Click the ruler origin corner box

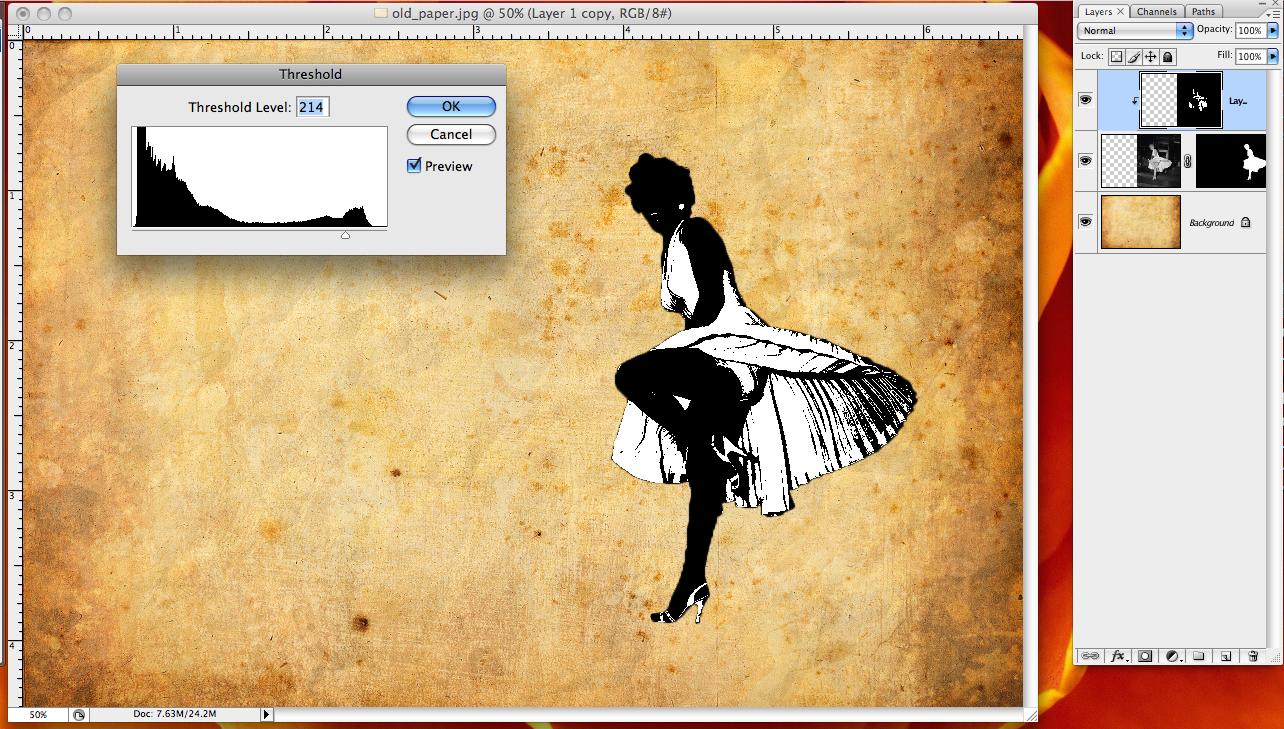coord(15,31)
